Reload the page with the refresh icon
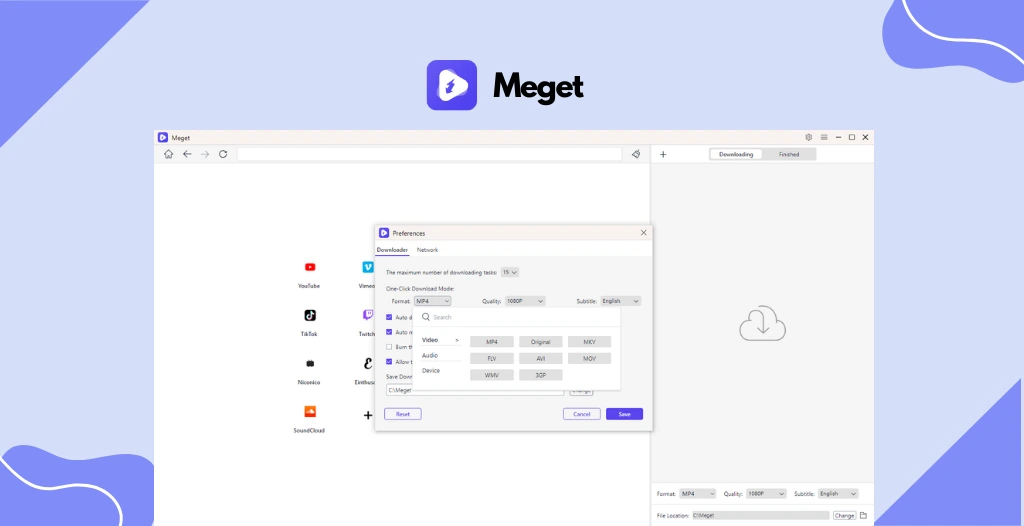 pyautogui.click(x=223, y=154)
